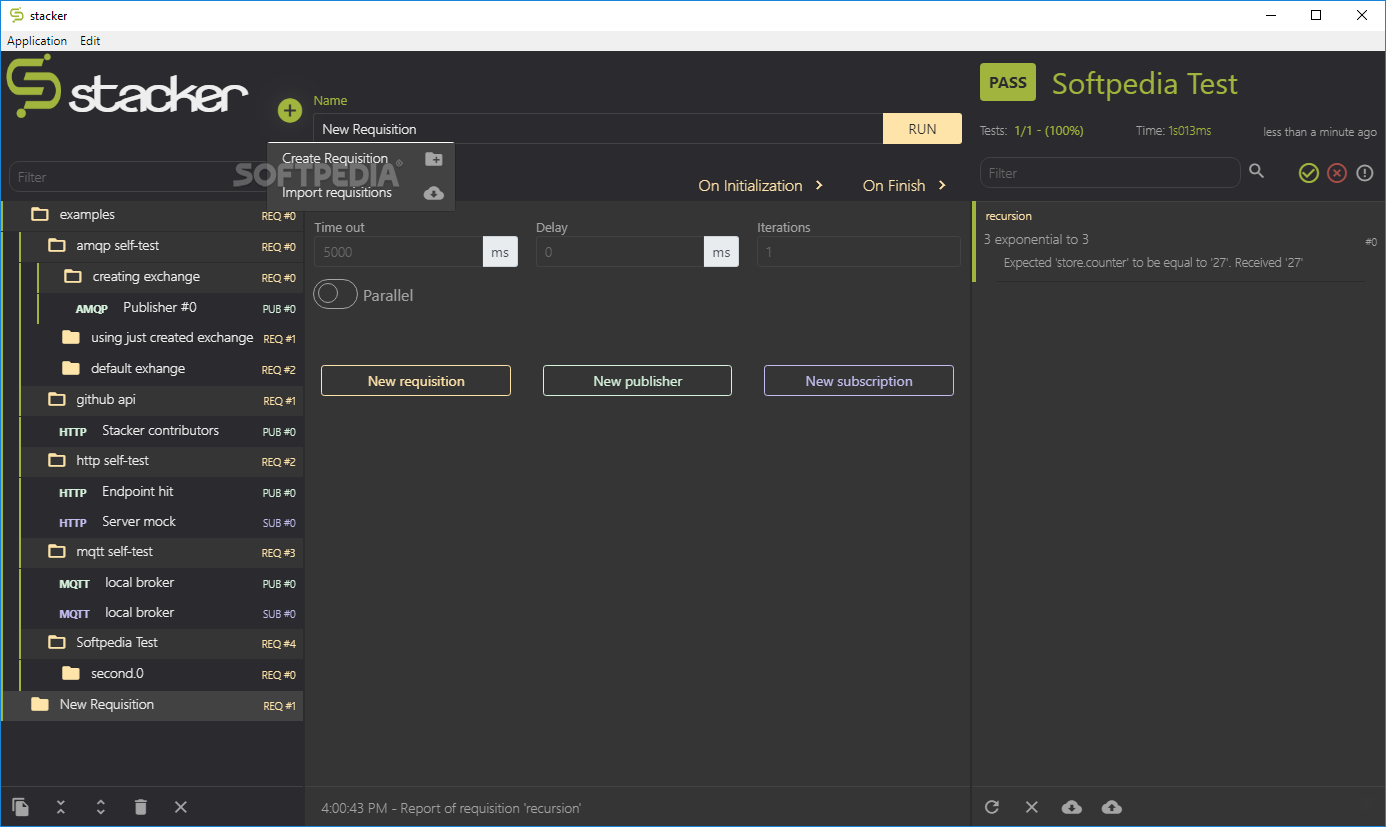Viewport: 1386px width, 827px height.
Task: Expand using just created exchange folder
Action: tap(71, 337)
